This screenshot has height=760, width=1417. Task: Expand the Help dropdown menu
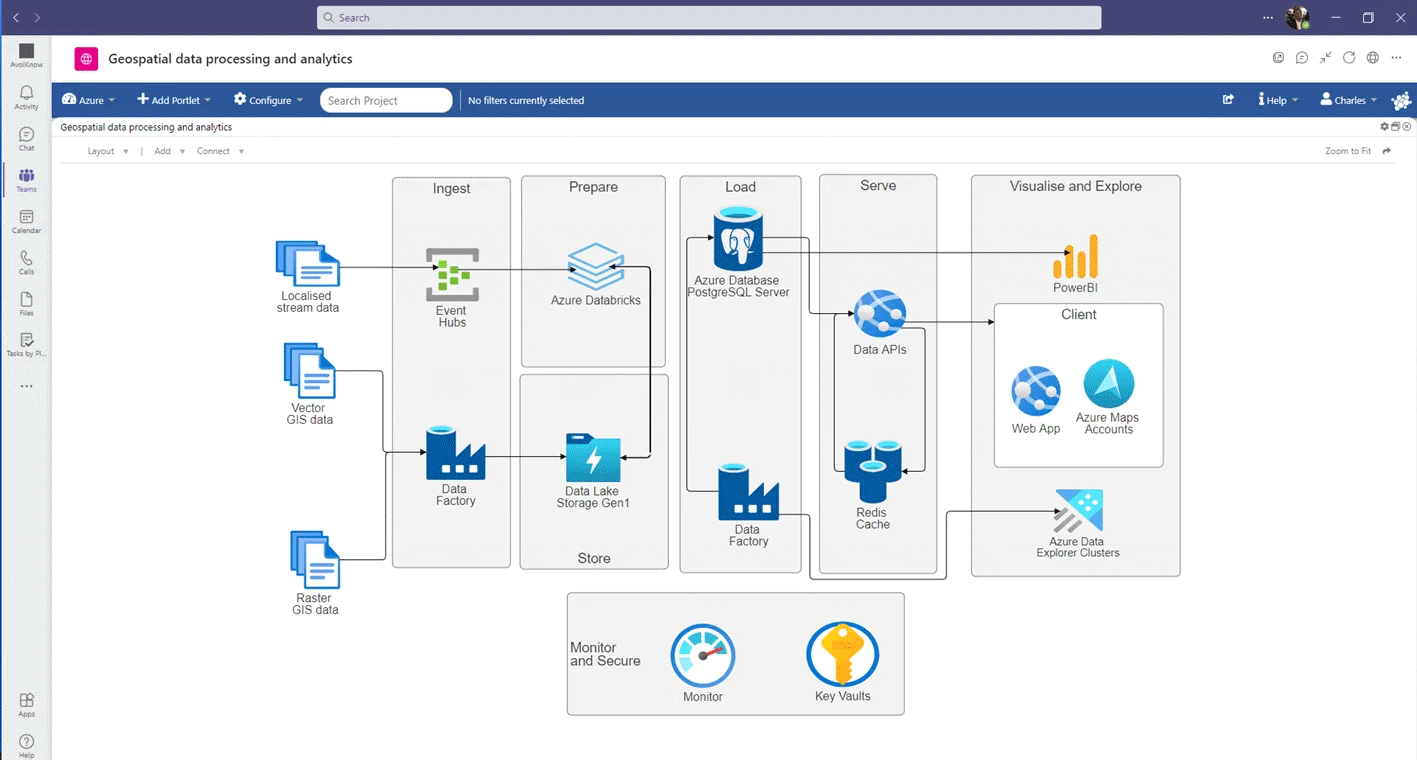[1279, 100]
